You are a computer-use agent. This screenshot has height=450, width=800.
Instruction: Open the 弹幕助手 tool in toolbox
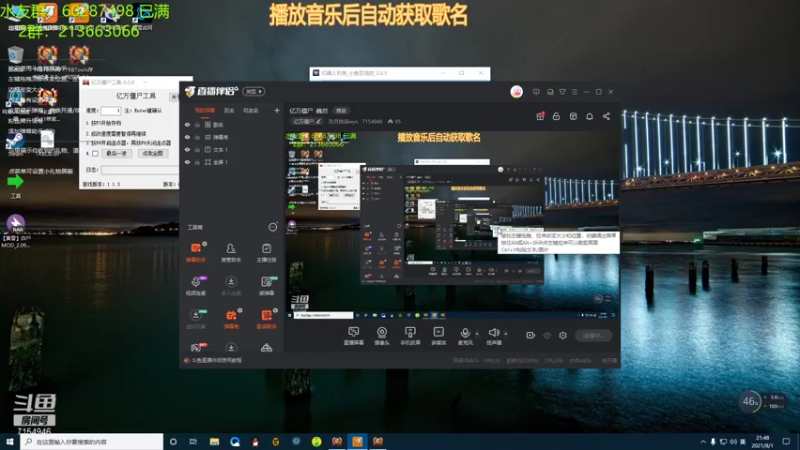click(195, 252)
